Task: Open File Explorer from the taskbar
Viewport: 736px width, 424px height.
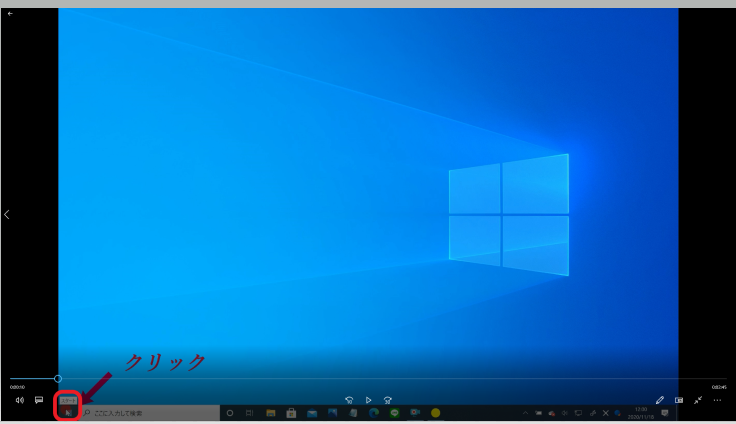Action: point(270,412)
